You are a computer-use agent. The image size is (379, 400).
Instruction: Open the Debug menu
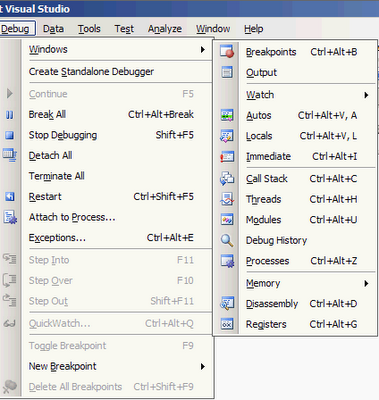(x=15, y=29)
